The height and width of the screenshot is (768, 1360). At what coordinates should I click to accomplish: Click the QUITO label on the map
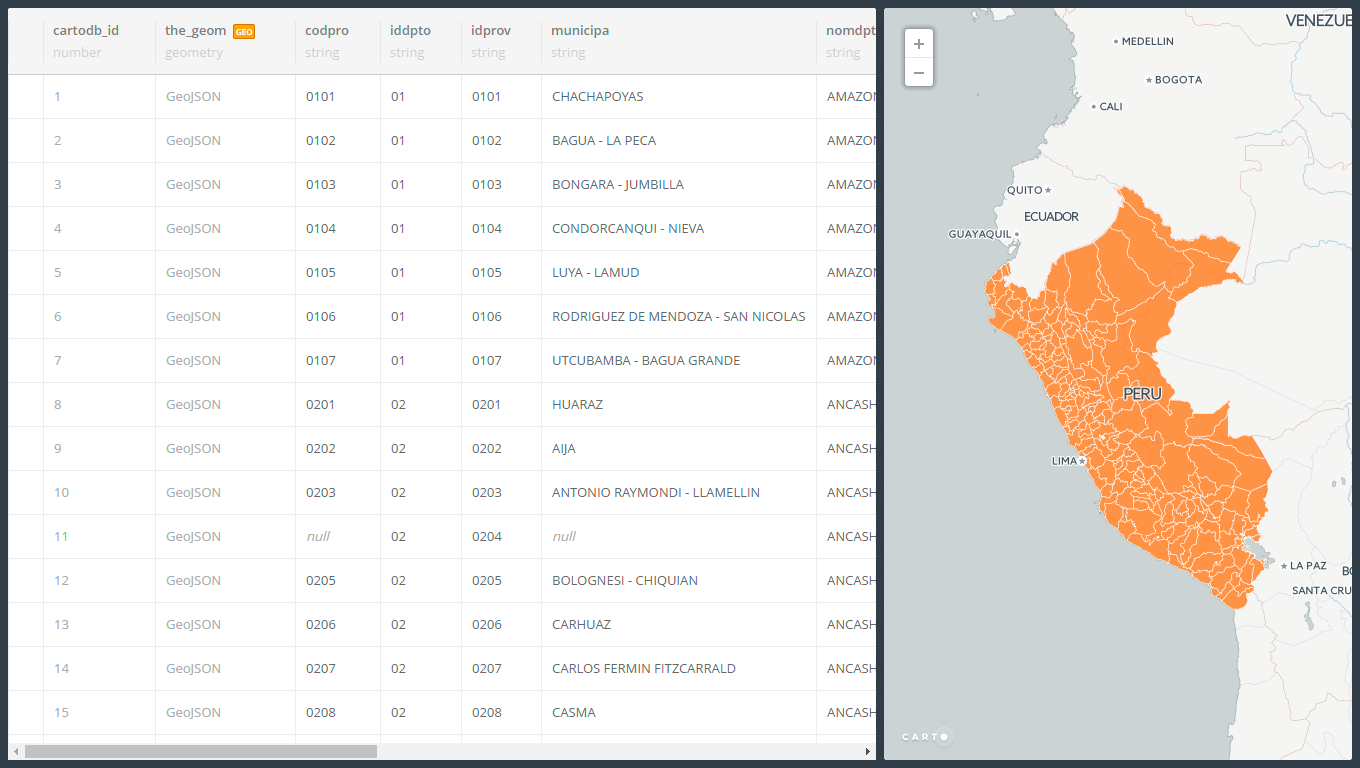point(1025,190)
